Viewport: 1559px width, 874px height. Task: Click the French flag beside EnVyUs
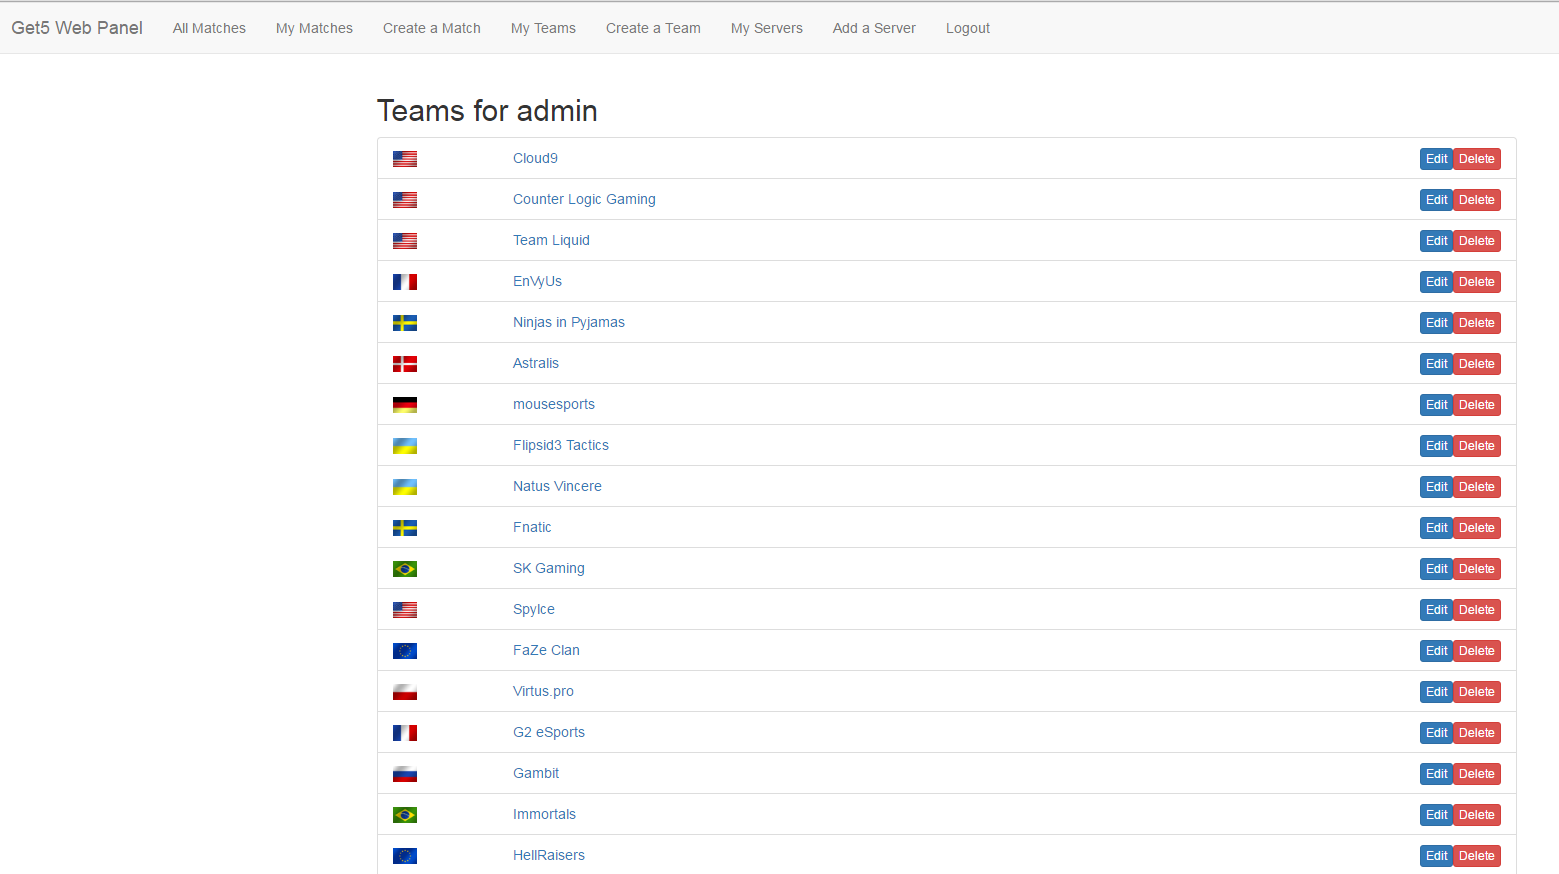(405, 282)
